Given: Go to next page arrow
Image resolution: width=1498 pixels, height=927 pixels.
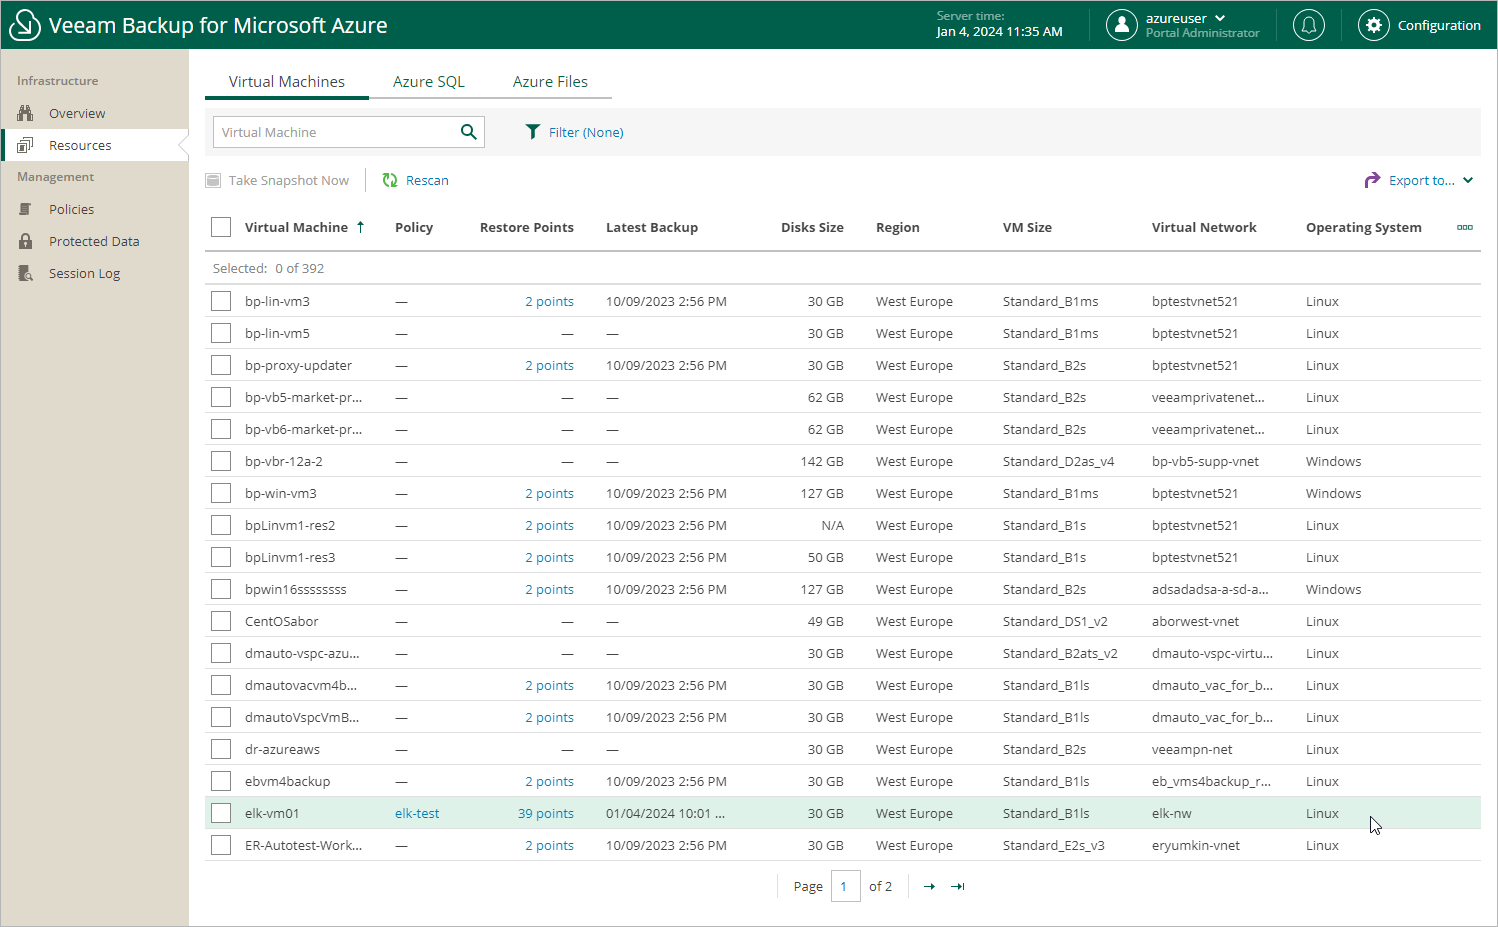Looking at the screenshot, I should (x=929, y=886).
